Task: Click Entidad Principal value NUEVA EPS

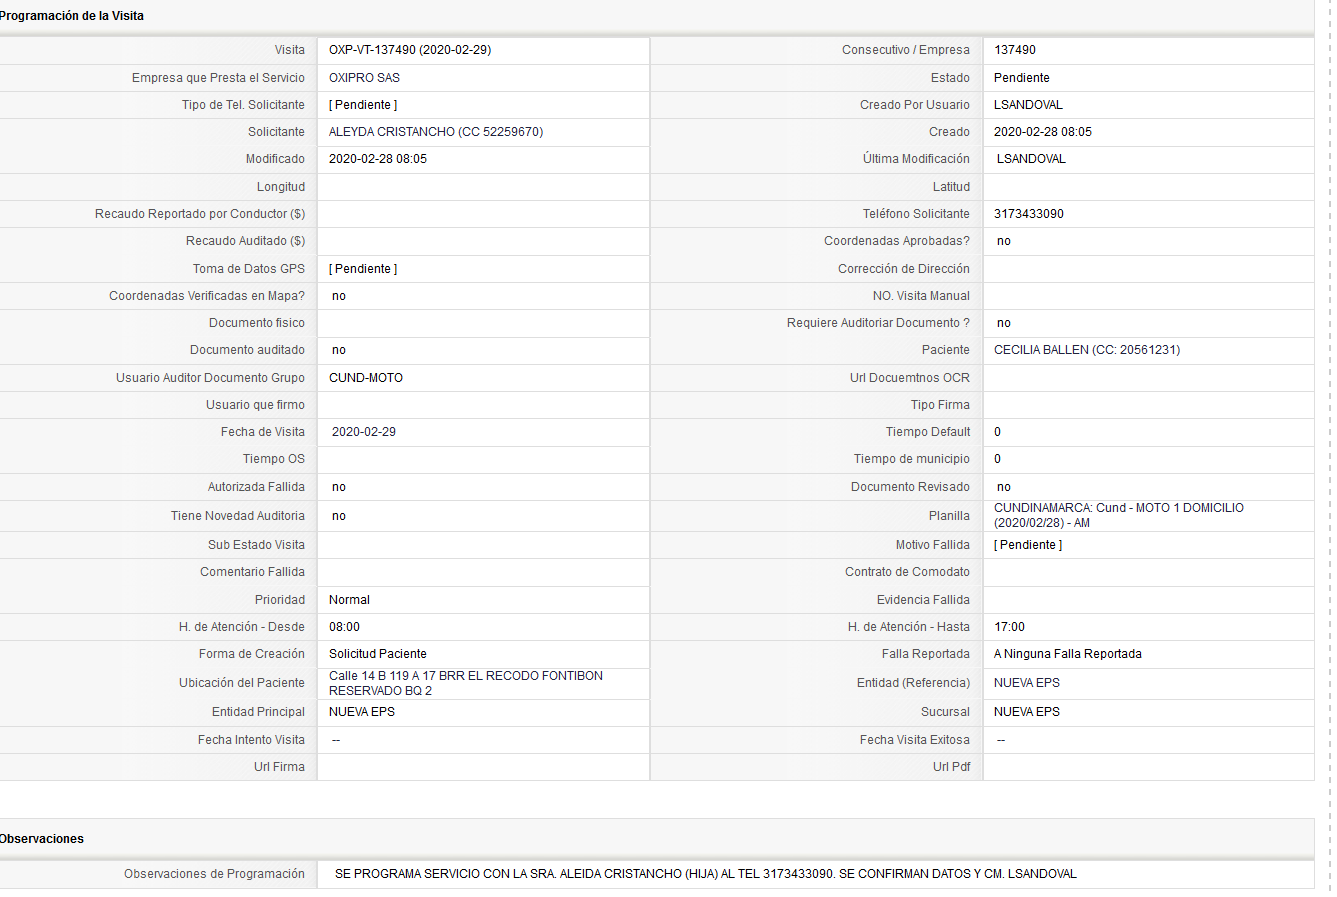Action: [x=362, y=712]
